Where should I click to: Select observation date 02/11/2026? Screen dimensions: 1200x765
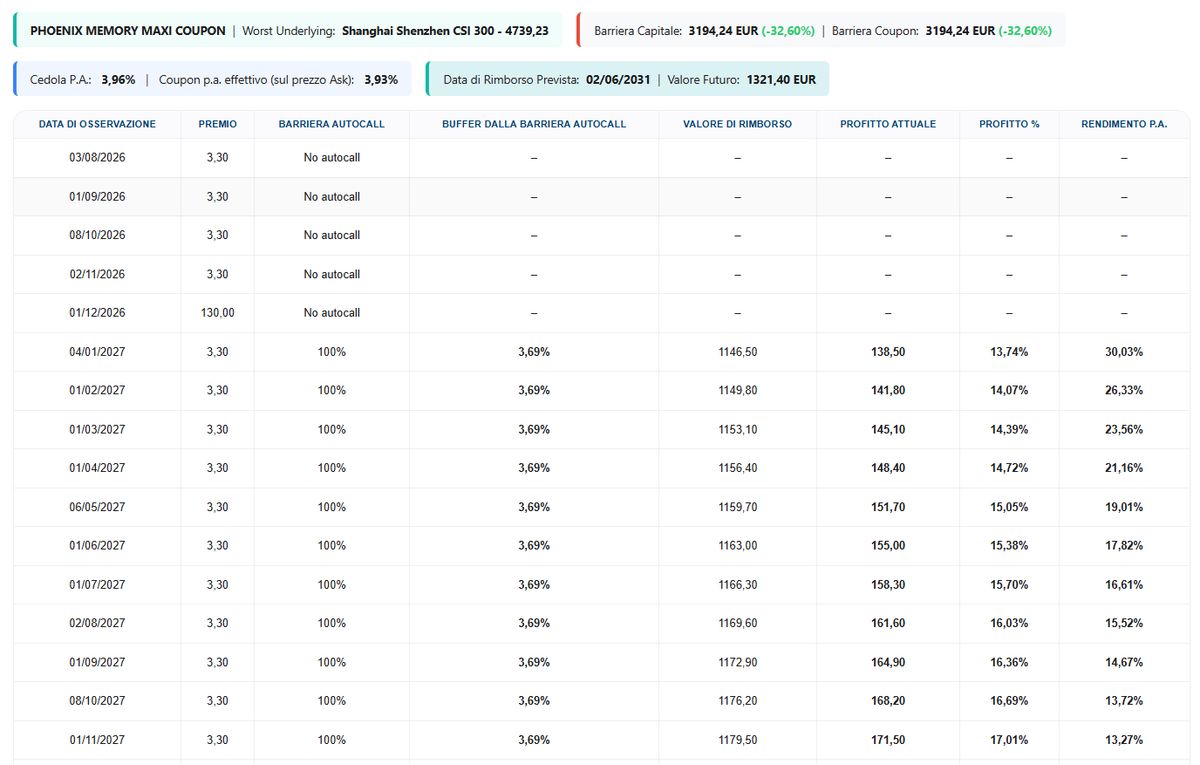click(97, 274)
